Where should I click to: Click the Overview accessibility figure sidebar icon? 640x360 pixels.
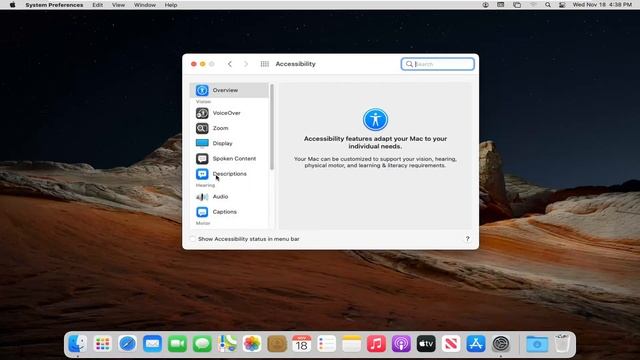click(202, 90)
